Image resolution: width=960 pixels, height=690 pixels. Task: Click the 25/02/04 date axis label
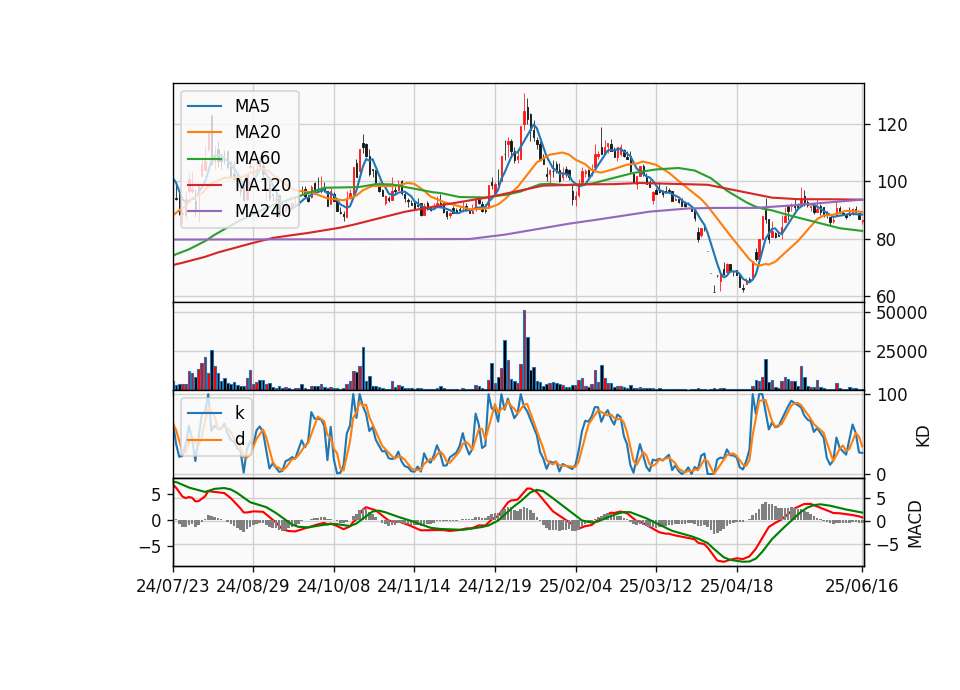(576, 586)
